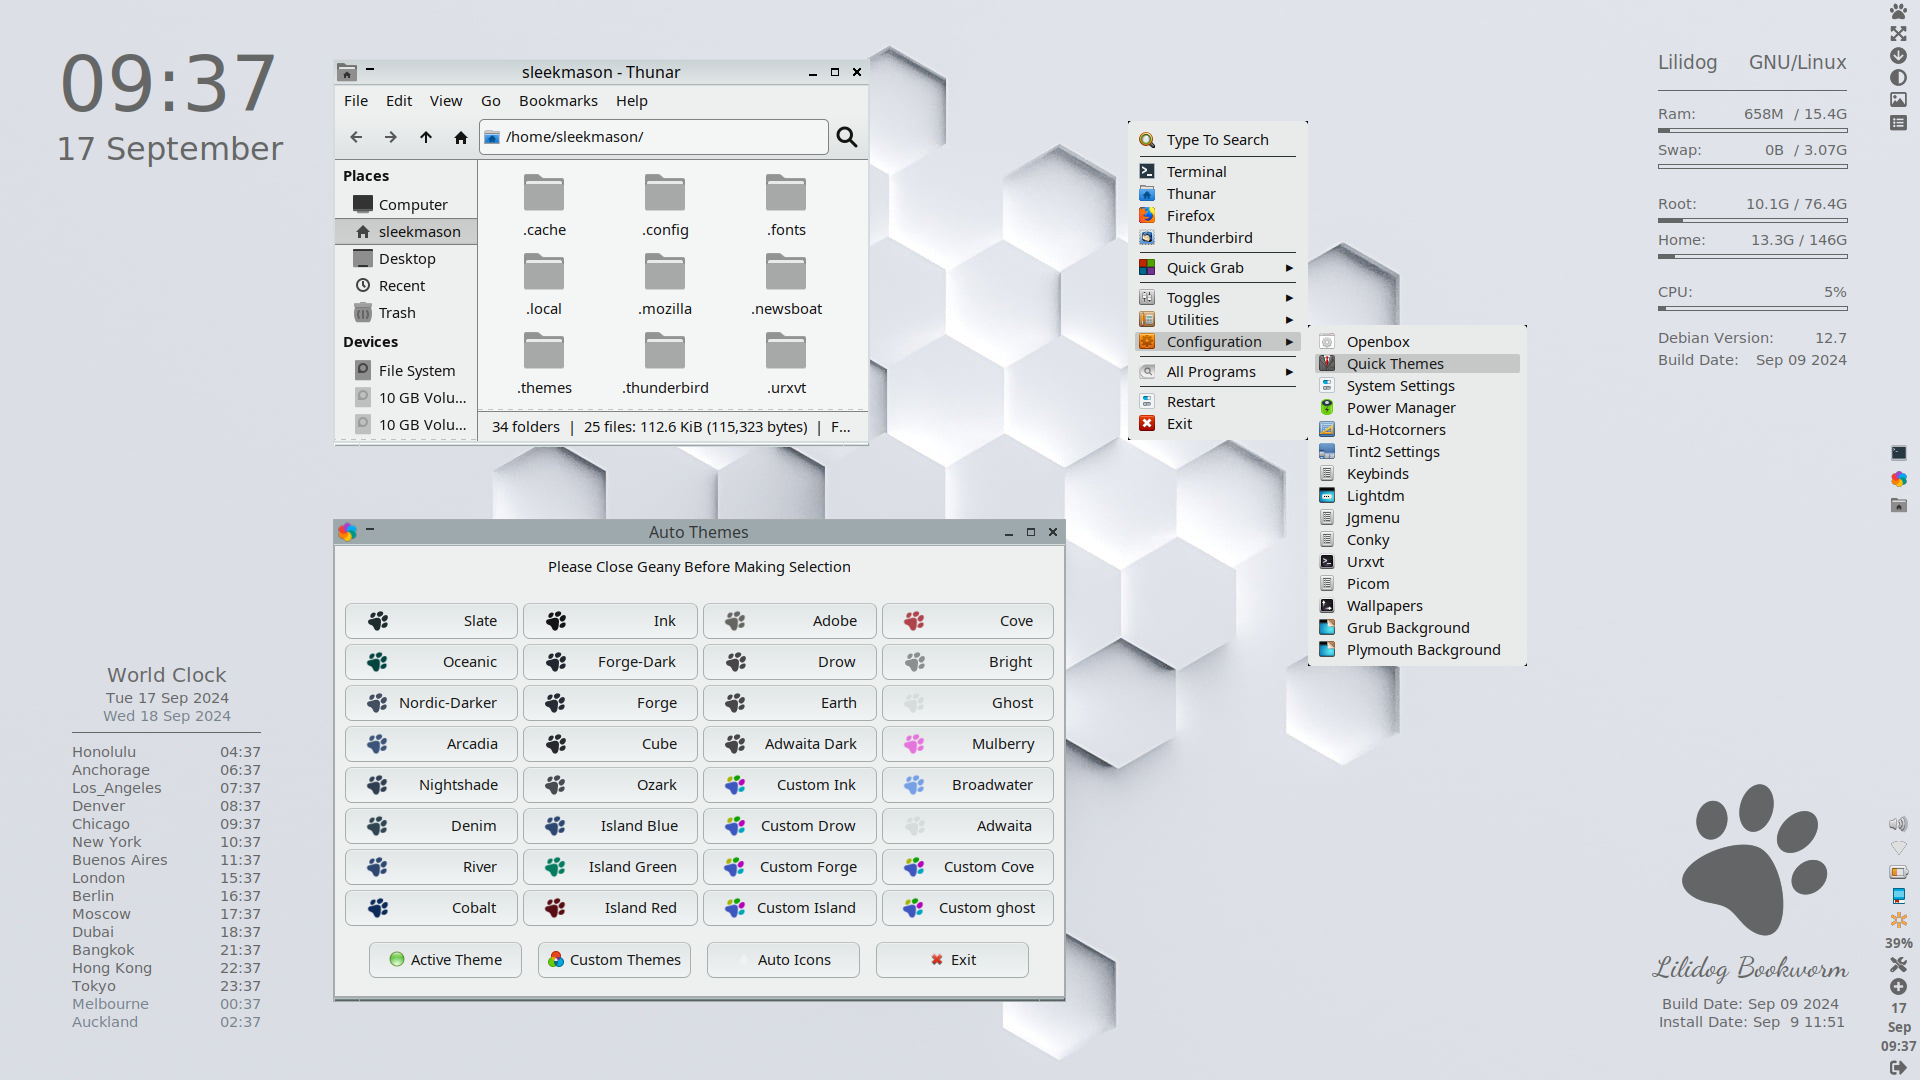Click the home icon in Thunar toolbar
Viewport: 1920px width, 1080px height.
[460, 137]
